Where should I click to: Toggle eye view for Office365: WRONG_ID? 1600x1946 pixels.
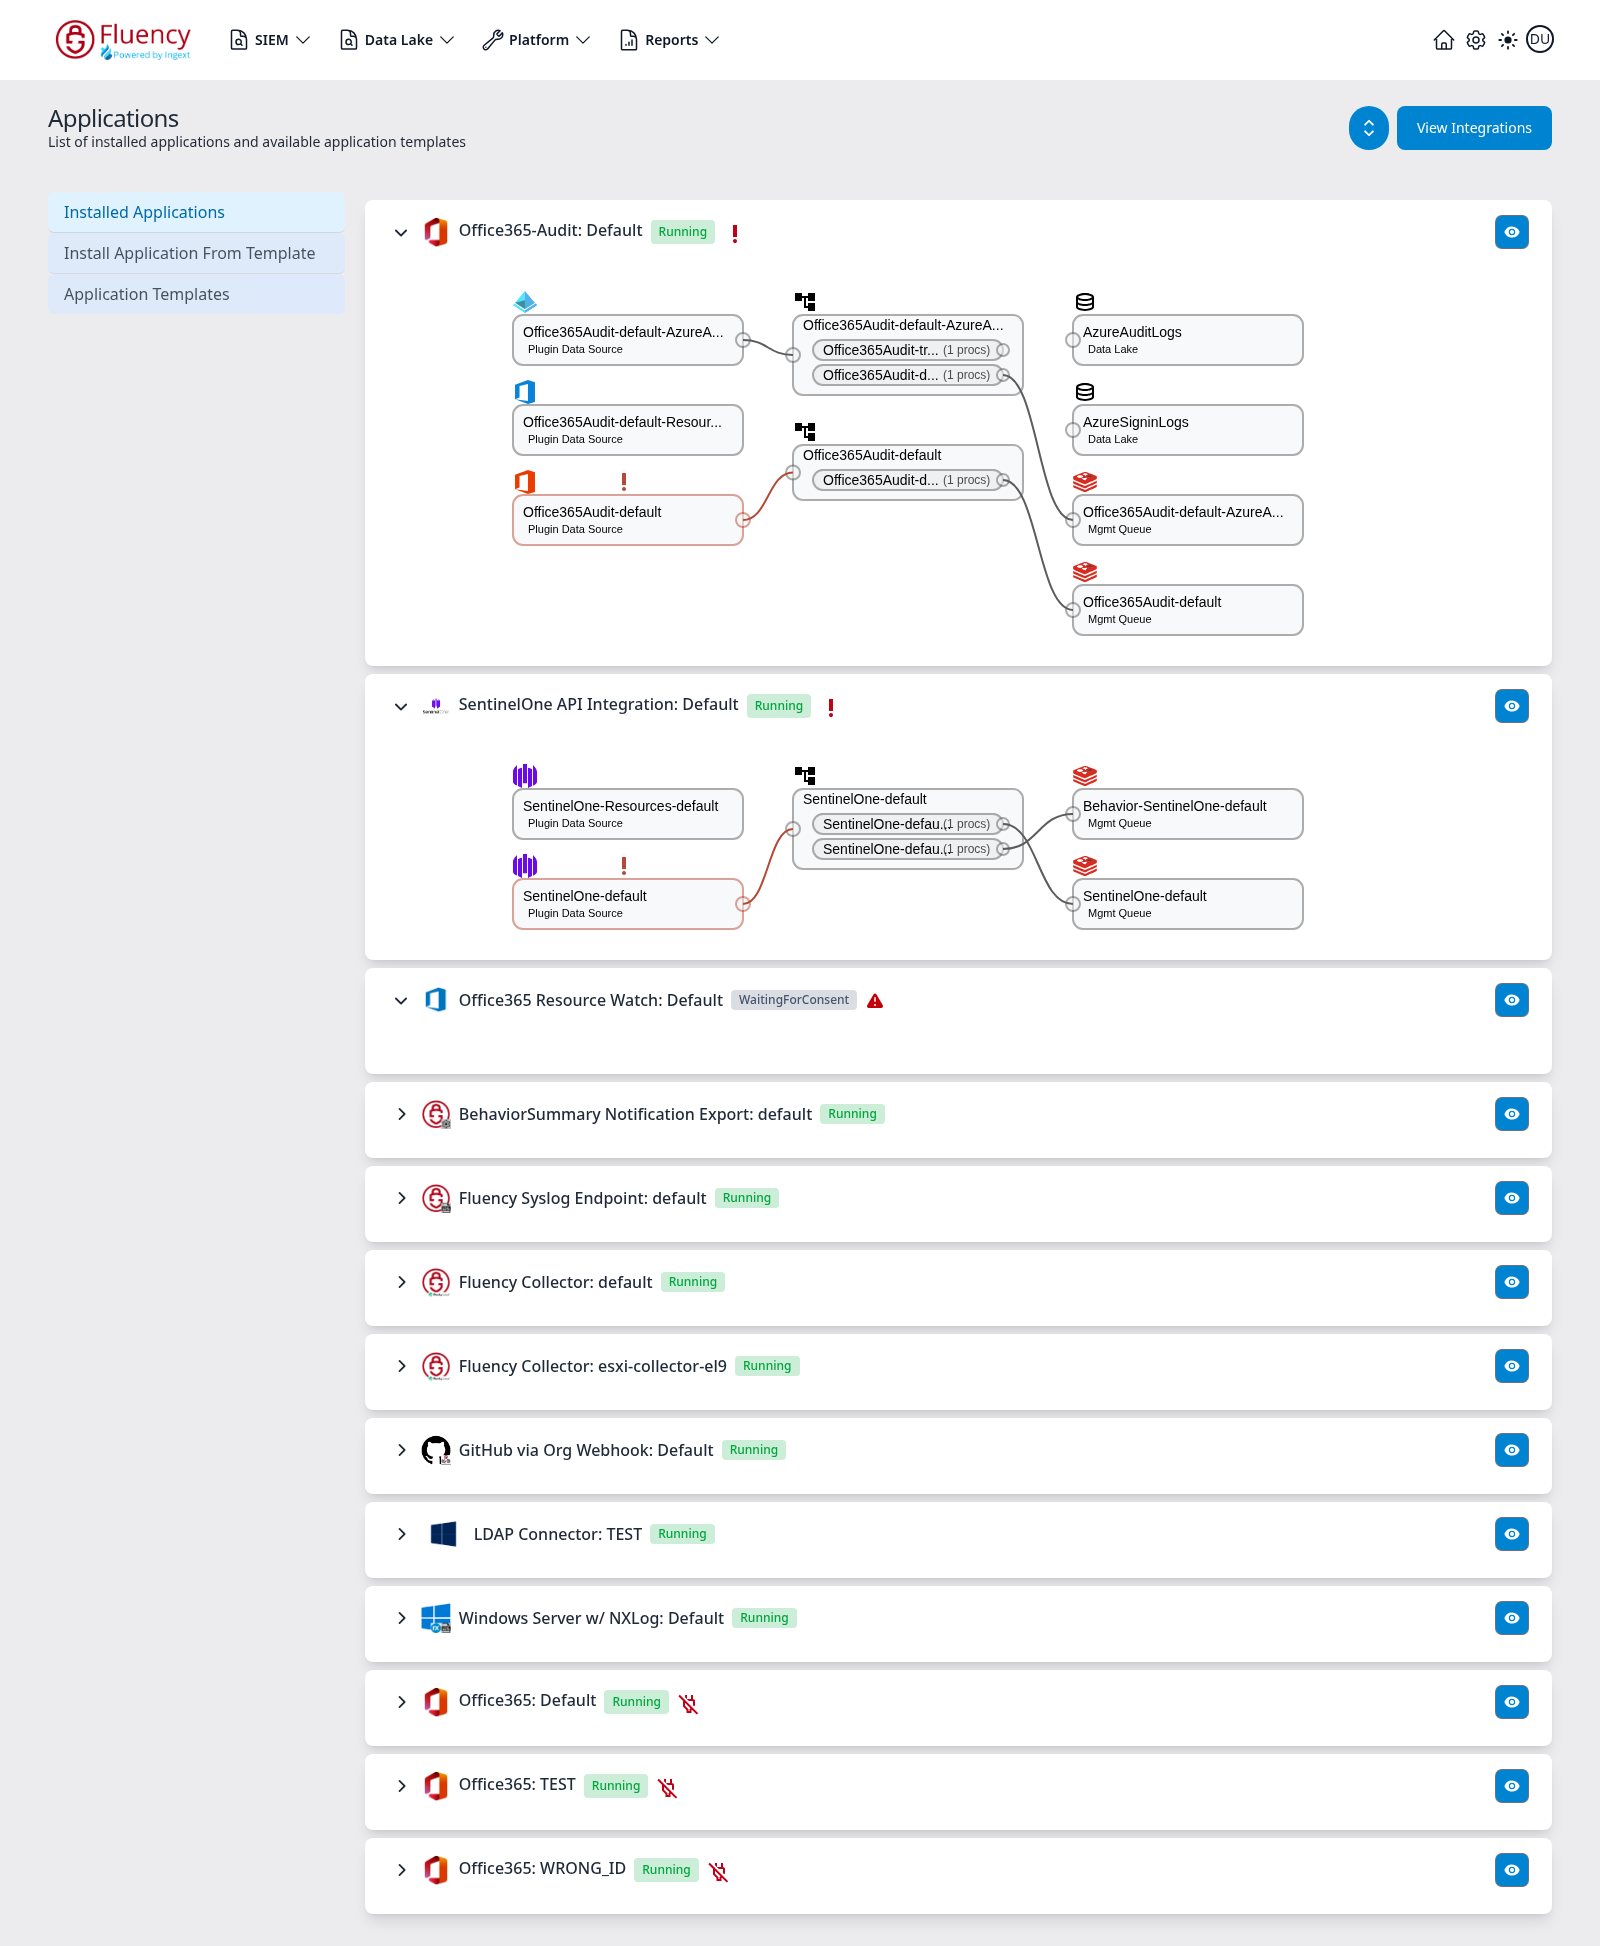pos(1512,1870)
